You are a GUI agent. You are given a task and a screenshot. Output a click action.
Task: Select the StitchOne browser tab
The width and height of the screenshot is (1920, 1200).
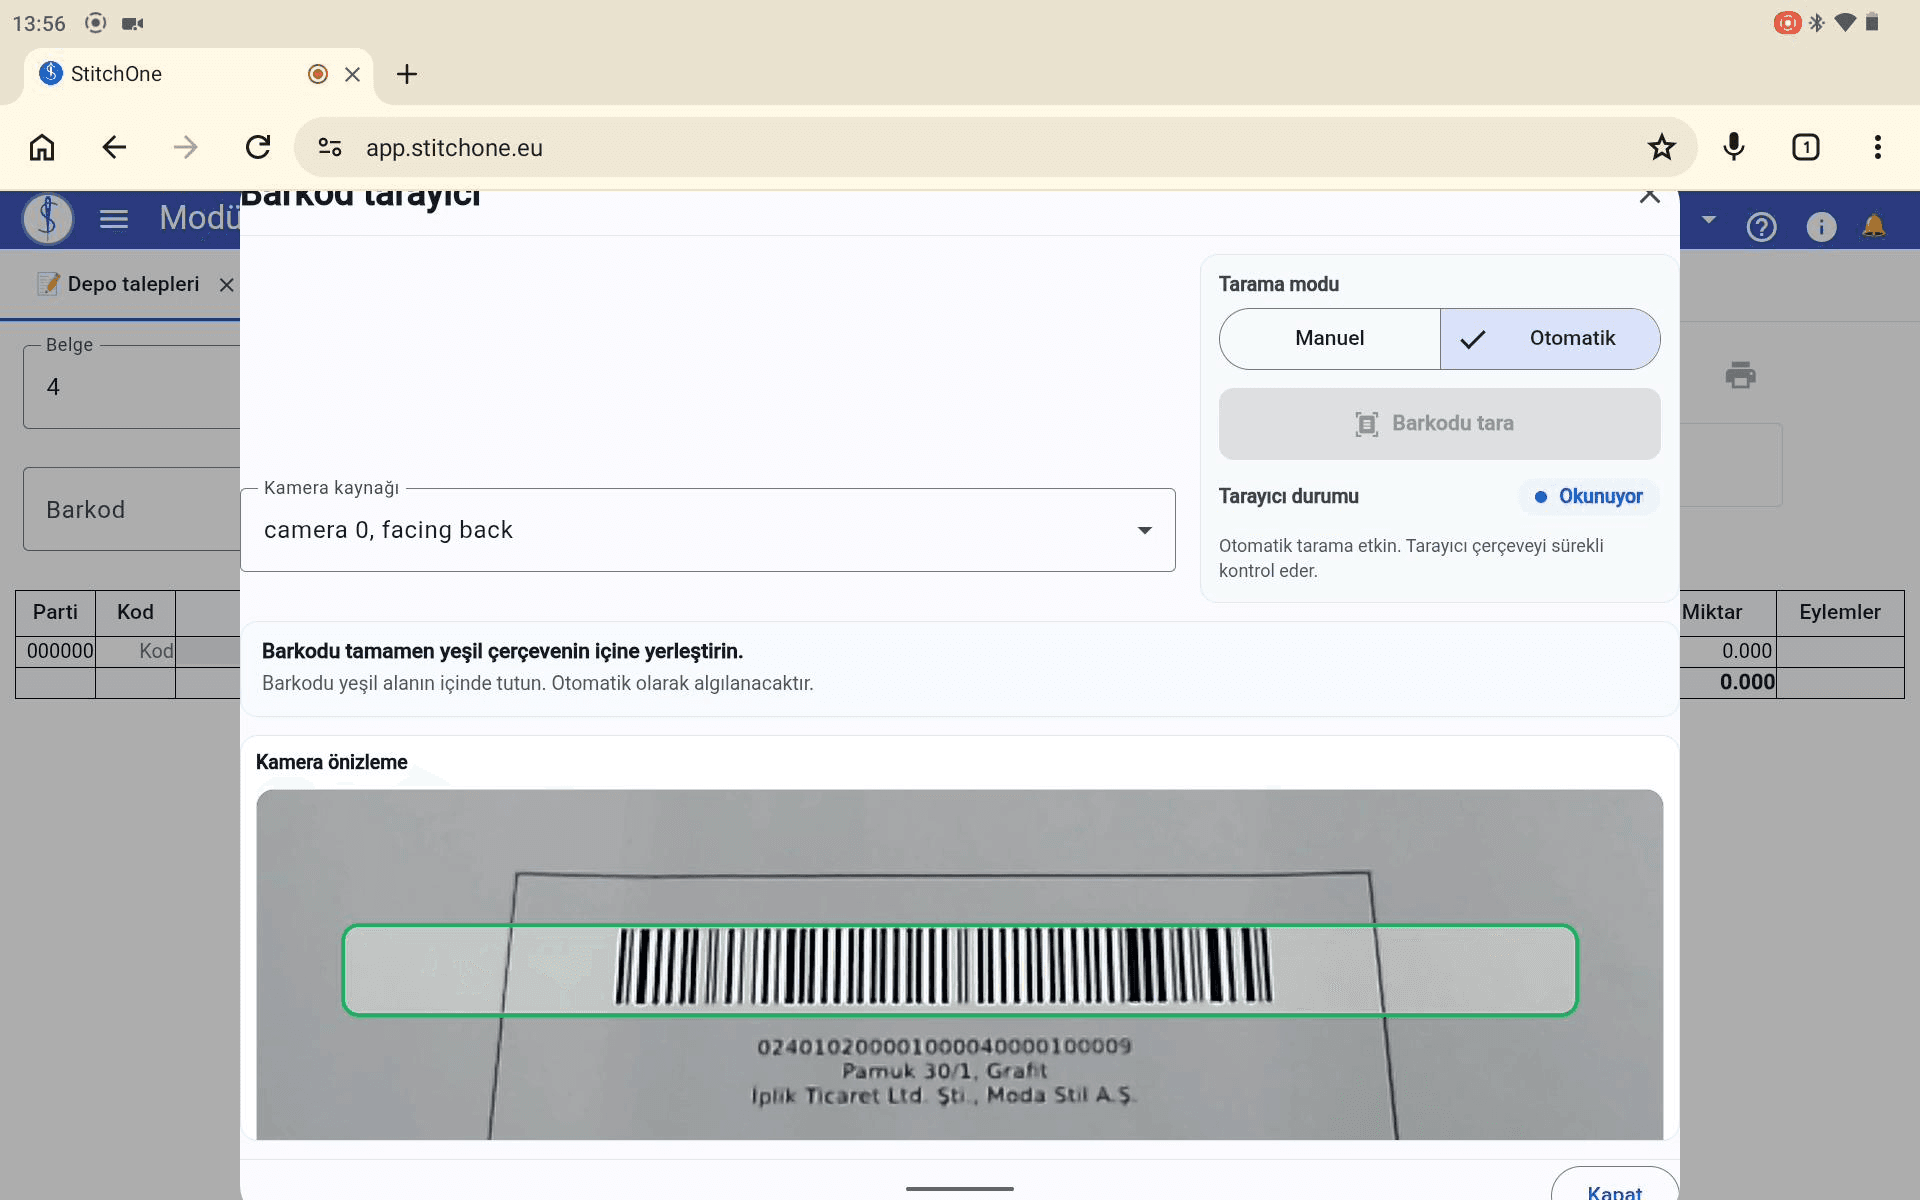(x=198, y=75)
